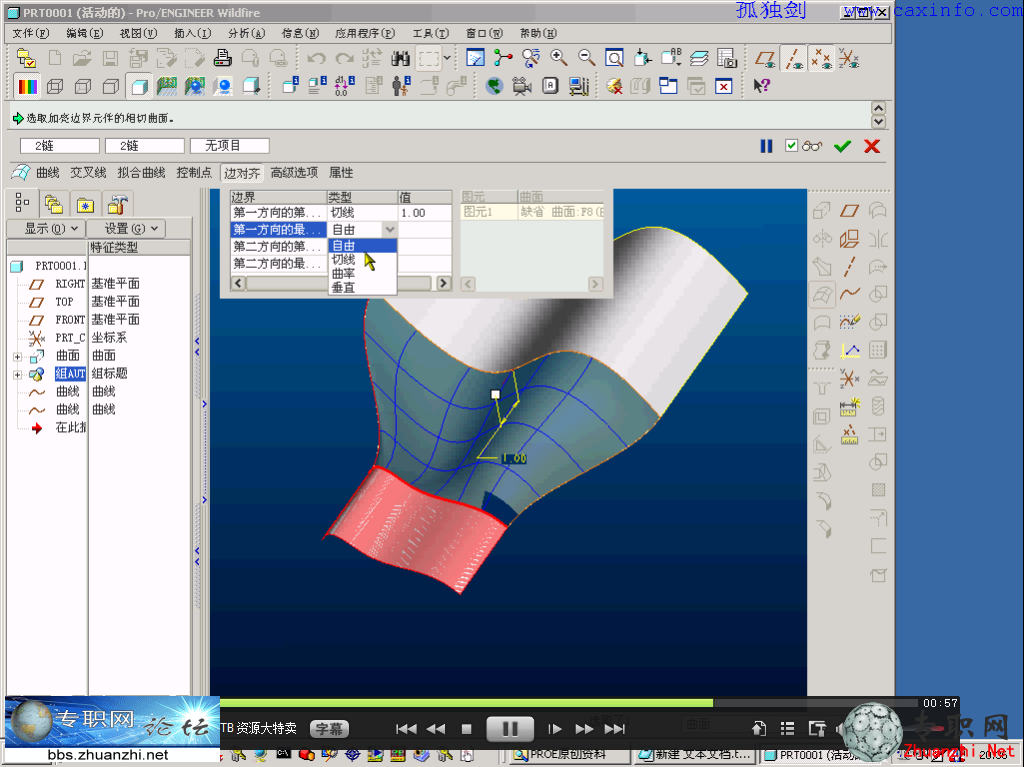Accept the feature with green check
1024x767 pixels.
[842, 146]
